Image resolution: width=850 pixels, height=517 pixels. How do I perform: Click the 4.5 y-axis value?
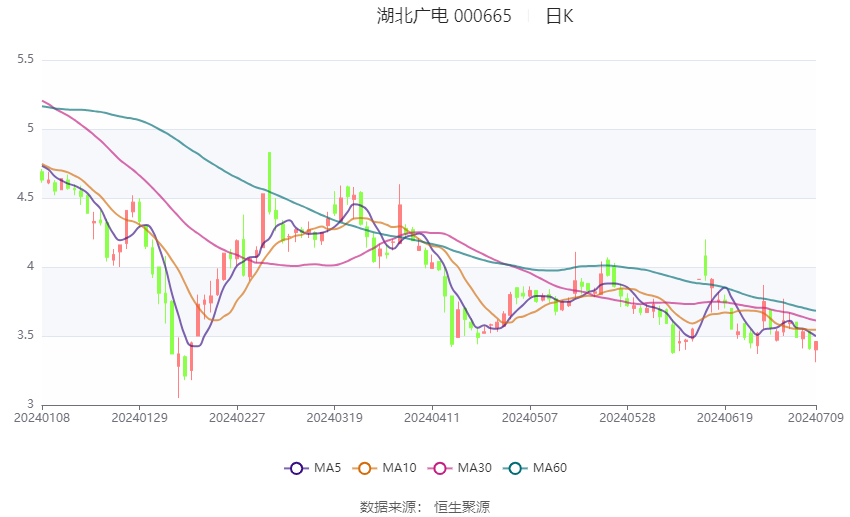point(25,197)
